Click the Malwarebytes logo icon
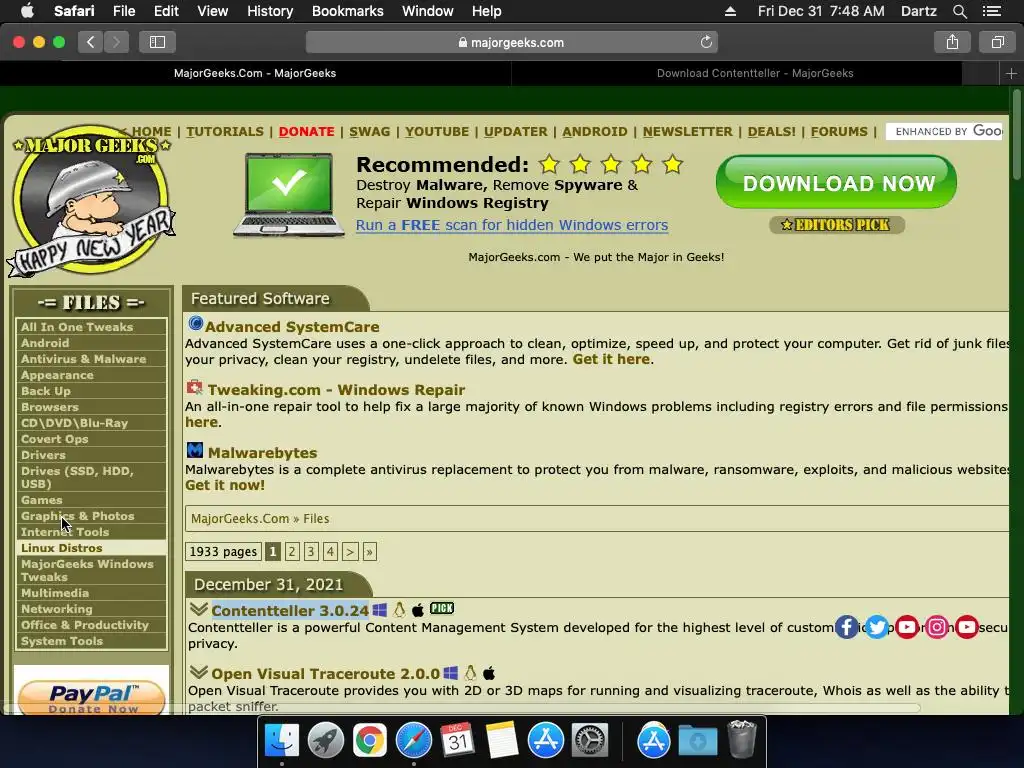This screenshot has height=768, width=1024. 195,450
